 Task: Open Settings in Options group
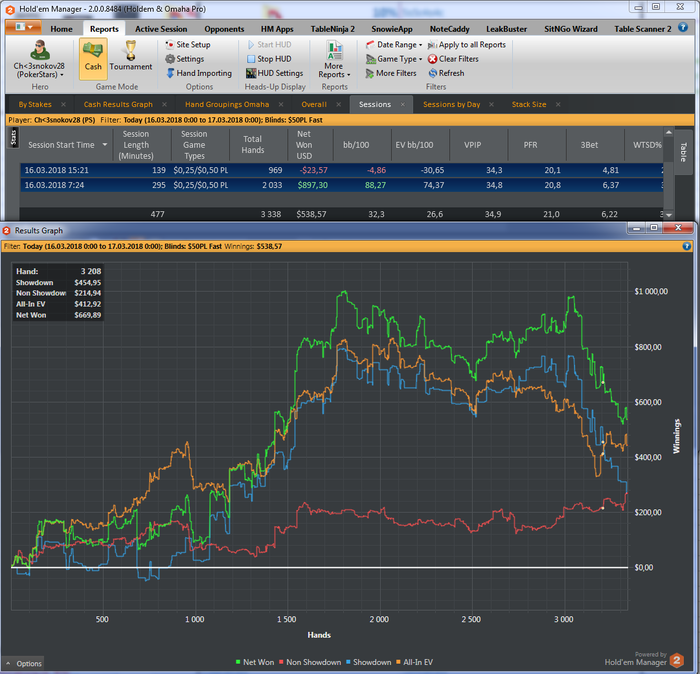pos(185,59)
